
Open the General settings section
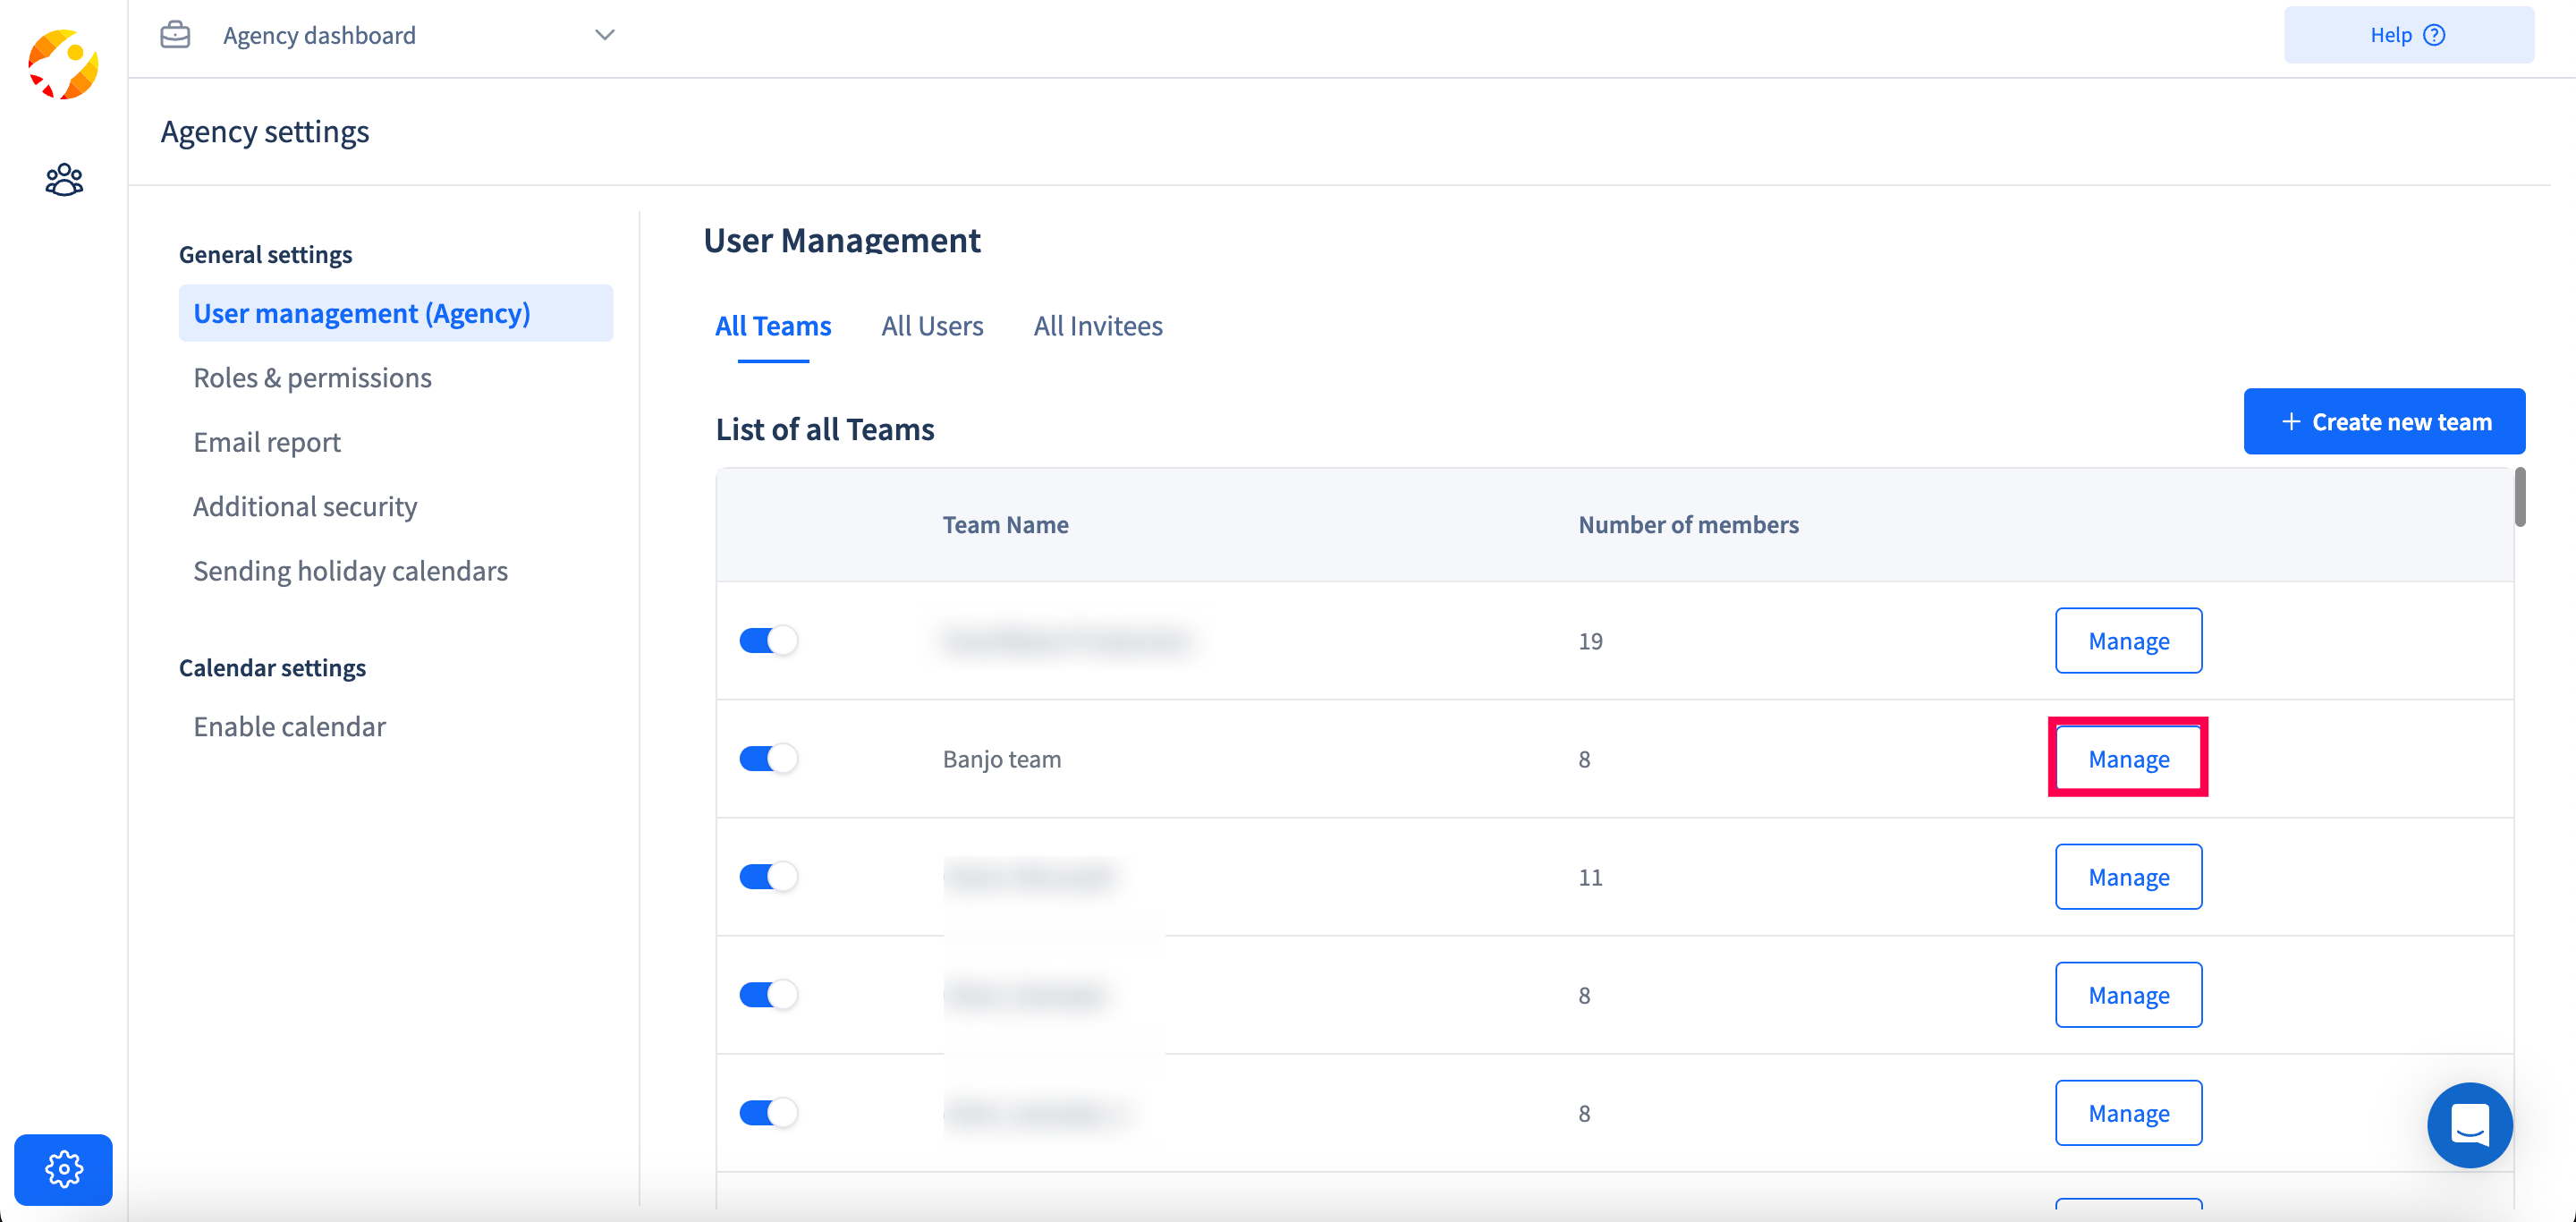click(x=267, y=253)
